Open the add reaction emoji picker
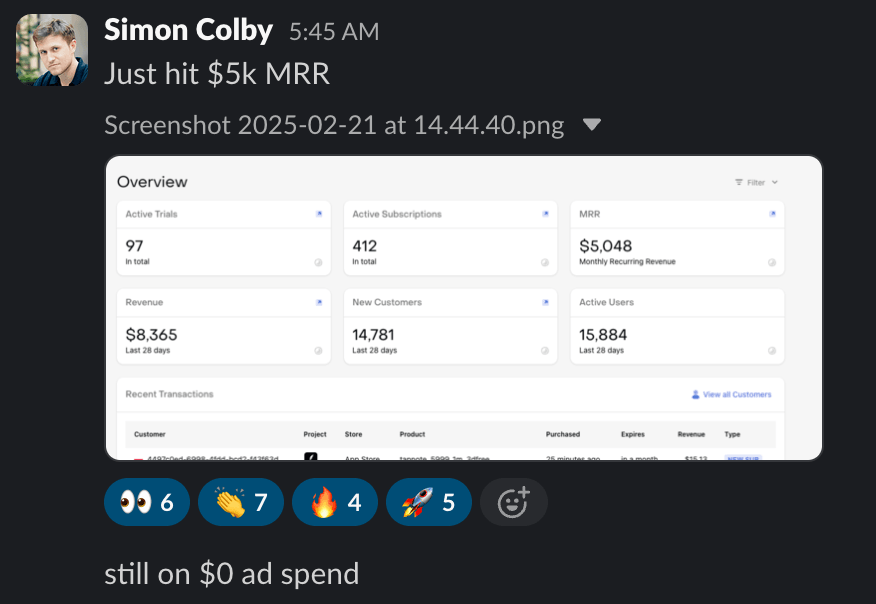 pos(514,502)
